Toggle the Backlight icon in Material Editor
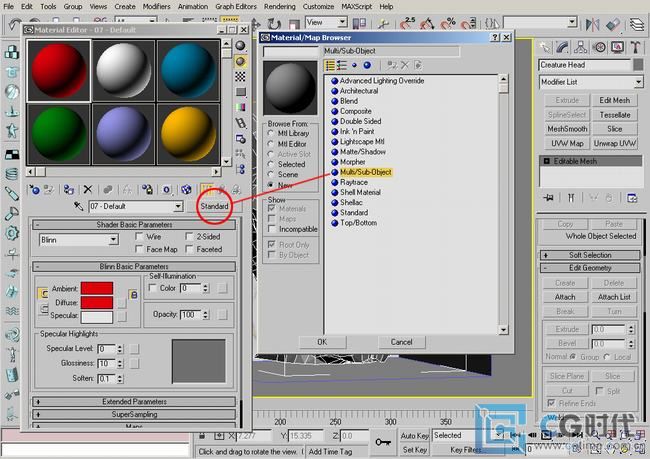This screenshot has height=459, width=650. pos(240,61)
